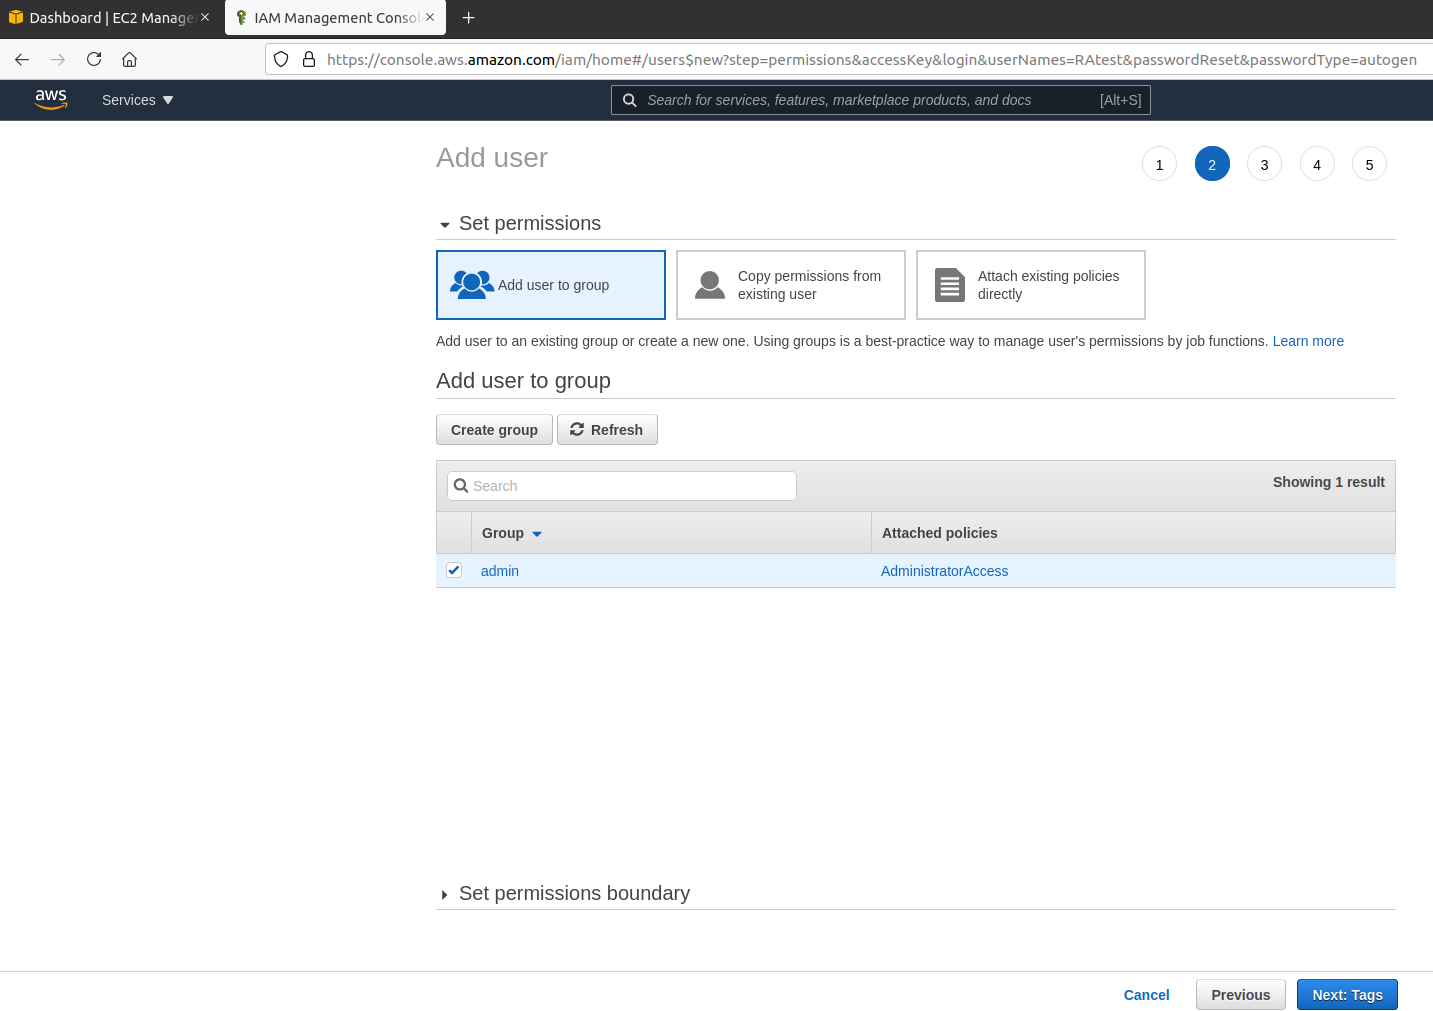Click the padlock site info icon
The height and width of the screenshot is (1011, 1433).
click(309, 60)
